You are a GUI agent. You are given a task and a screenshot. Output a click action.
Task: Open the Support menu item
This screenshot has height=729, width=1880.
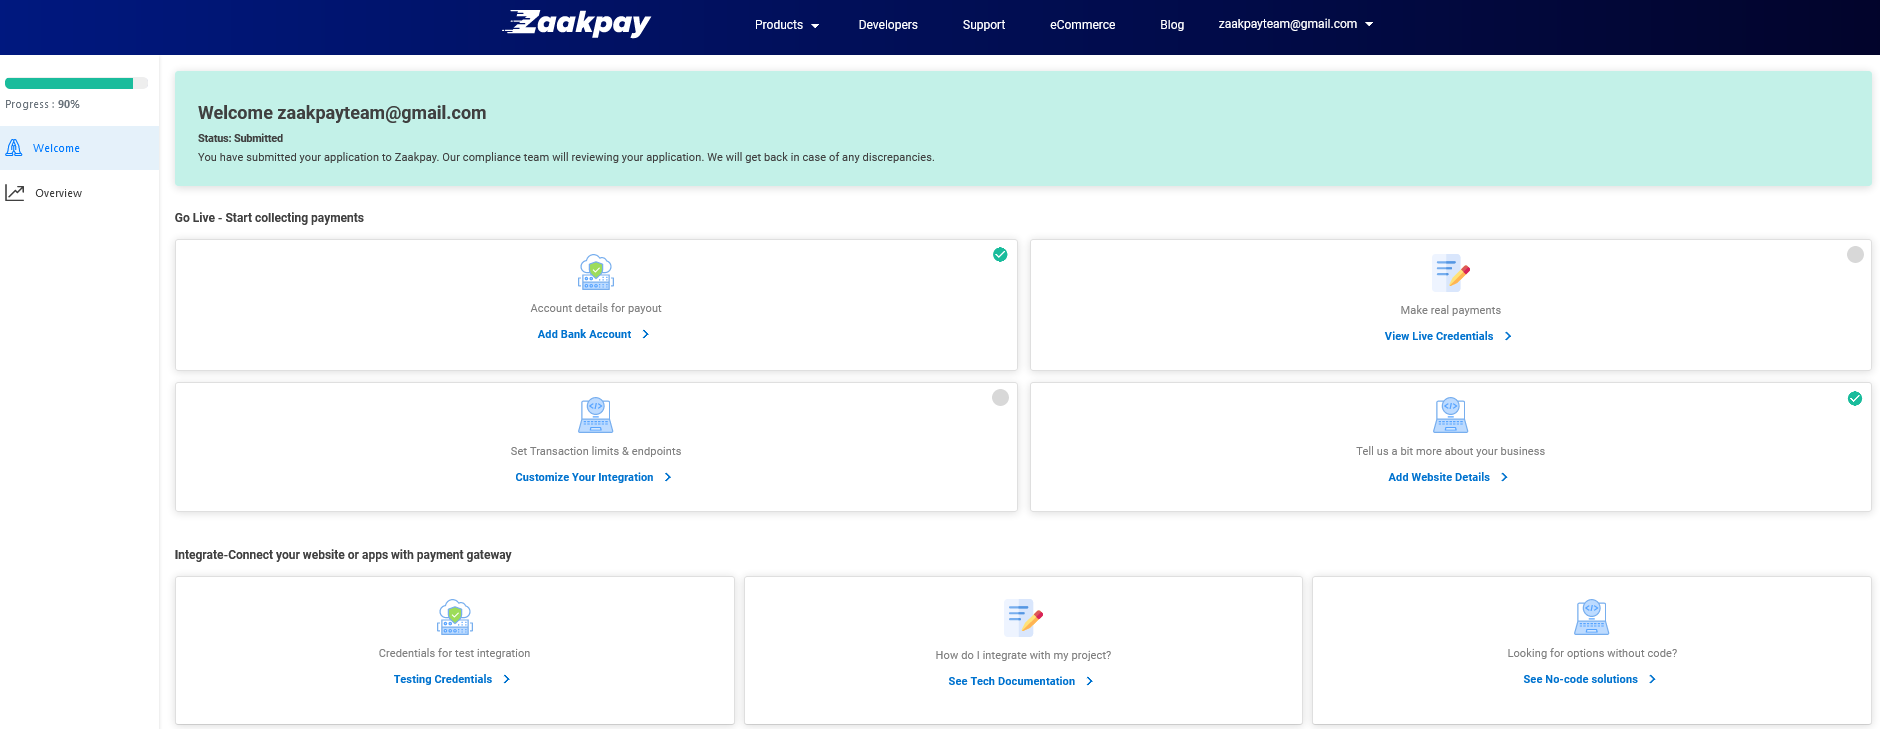[984, 25]
